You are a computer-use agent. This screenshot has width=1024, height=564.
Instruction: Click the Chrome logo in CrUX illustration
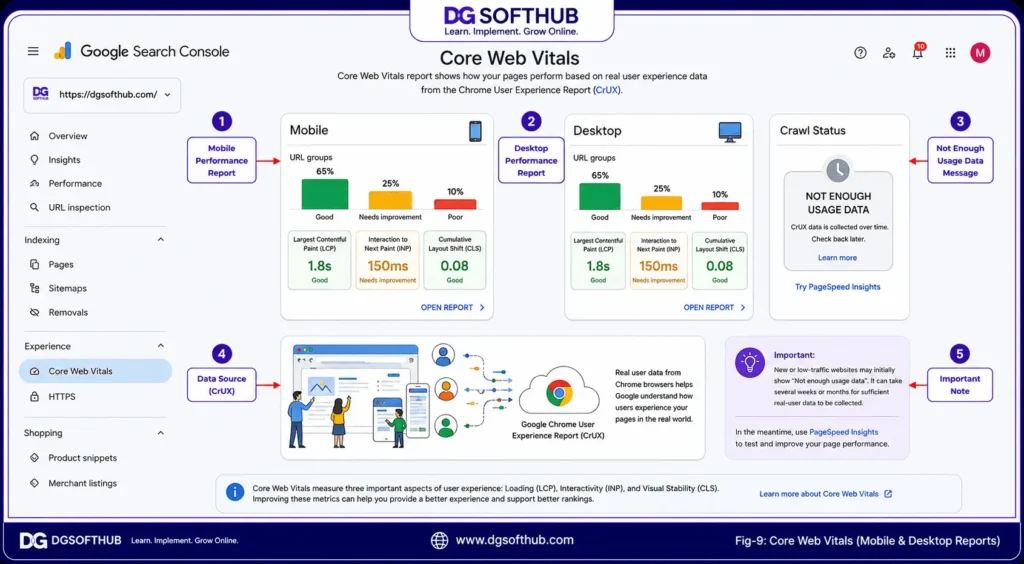559,393
